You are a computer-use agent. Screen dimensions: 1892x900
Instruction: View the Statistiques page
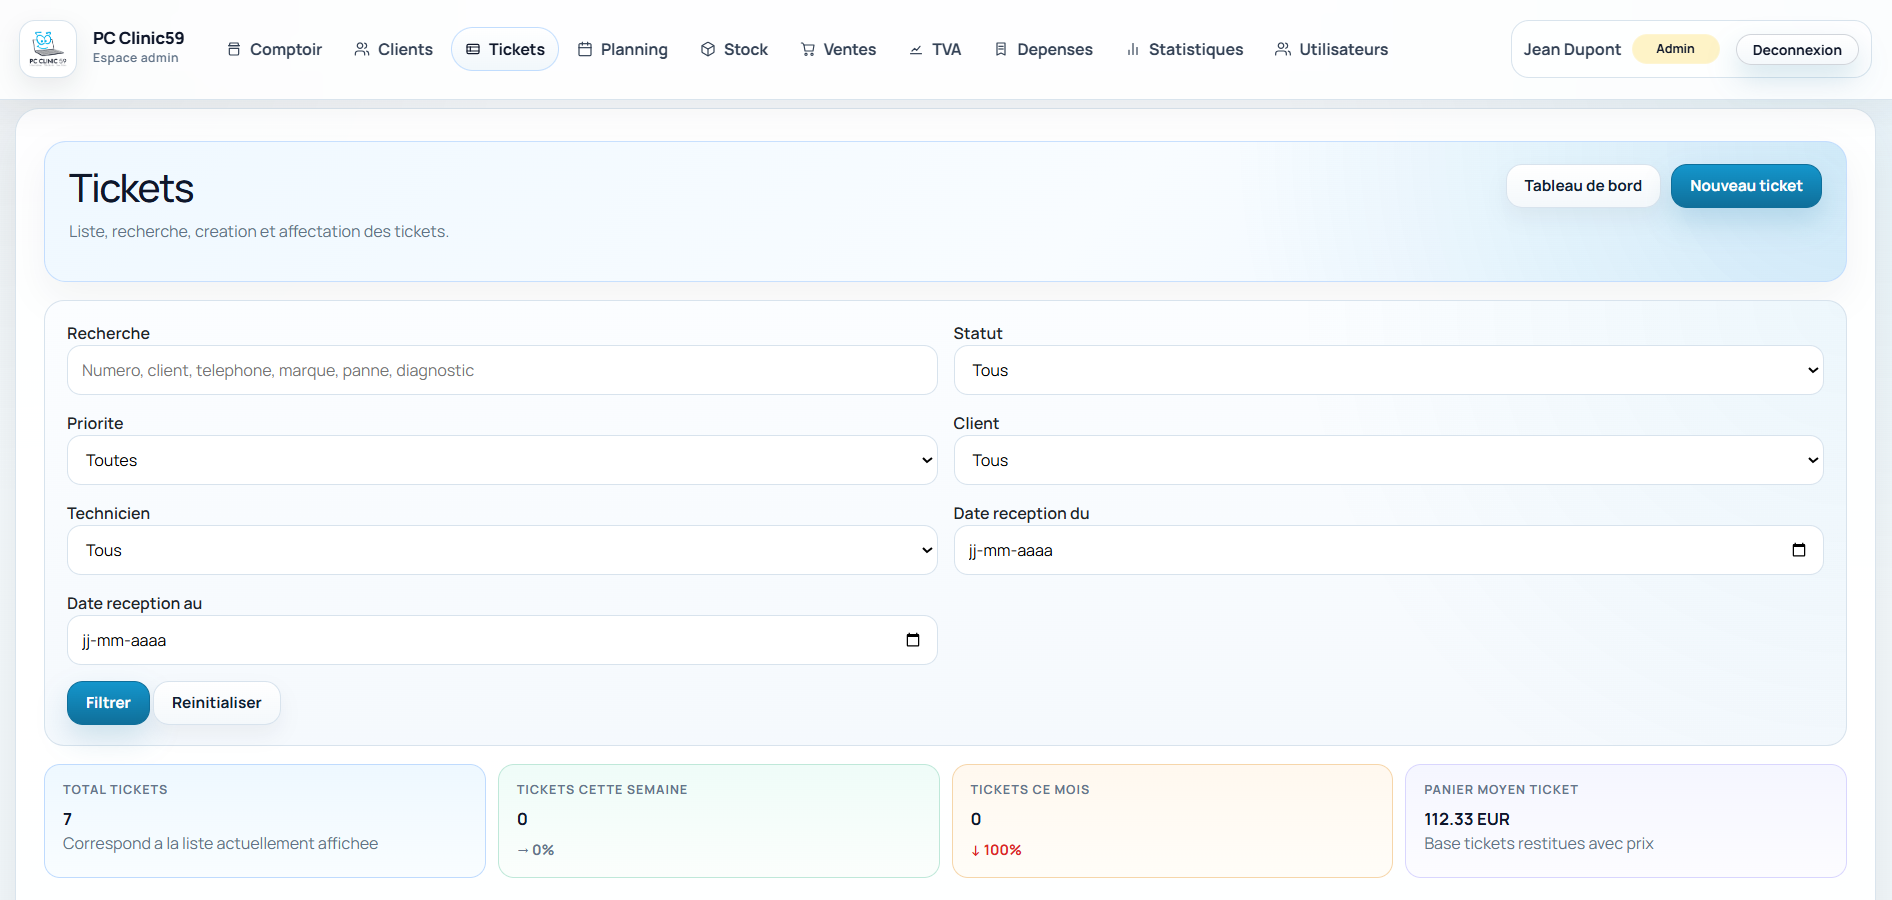tap(1185, 49)
